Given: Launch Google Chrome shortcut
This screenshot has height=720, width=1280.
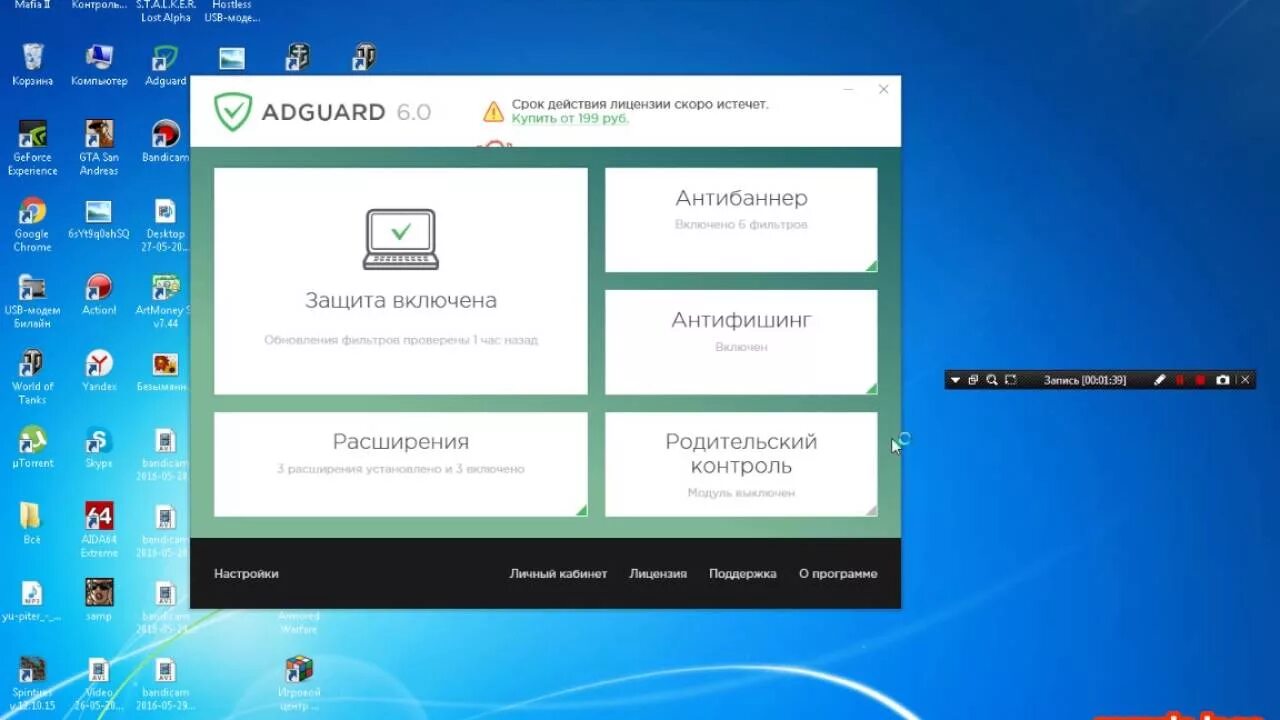Looking at the screenshot, I should coord(33,224).
